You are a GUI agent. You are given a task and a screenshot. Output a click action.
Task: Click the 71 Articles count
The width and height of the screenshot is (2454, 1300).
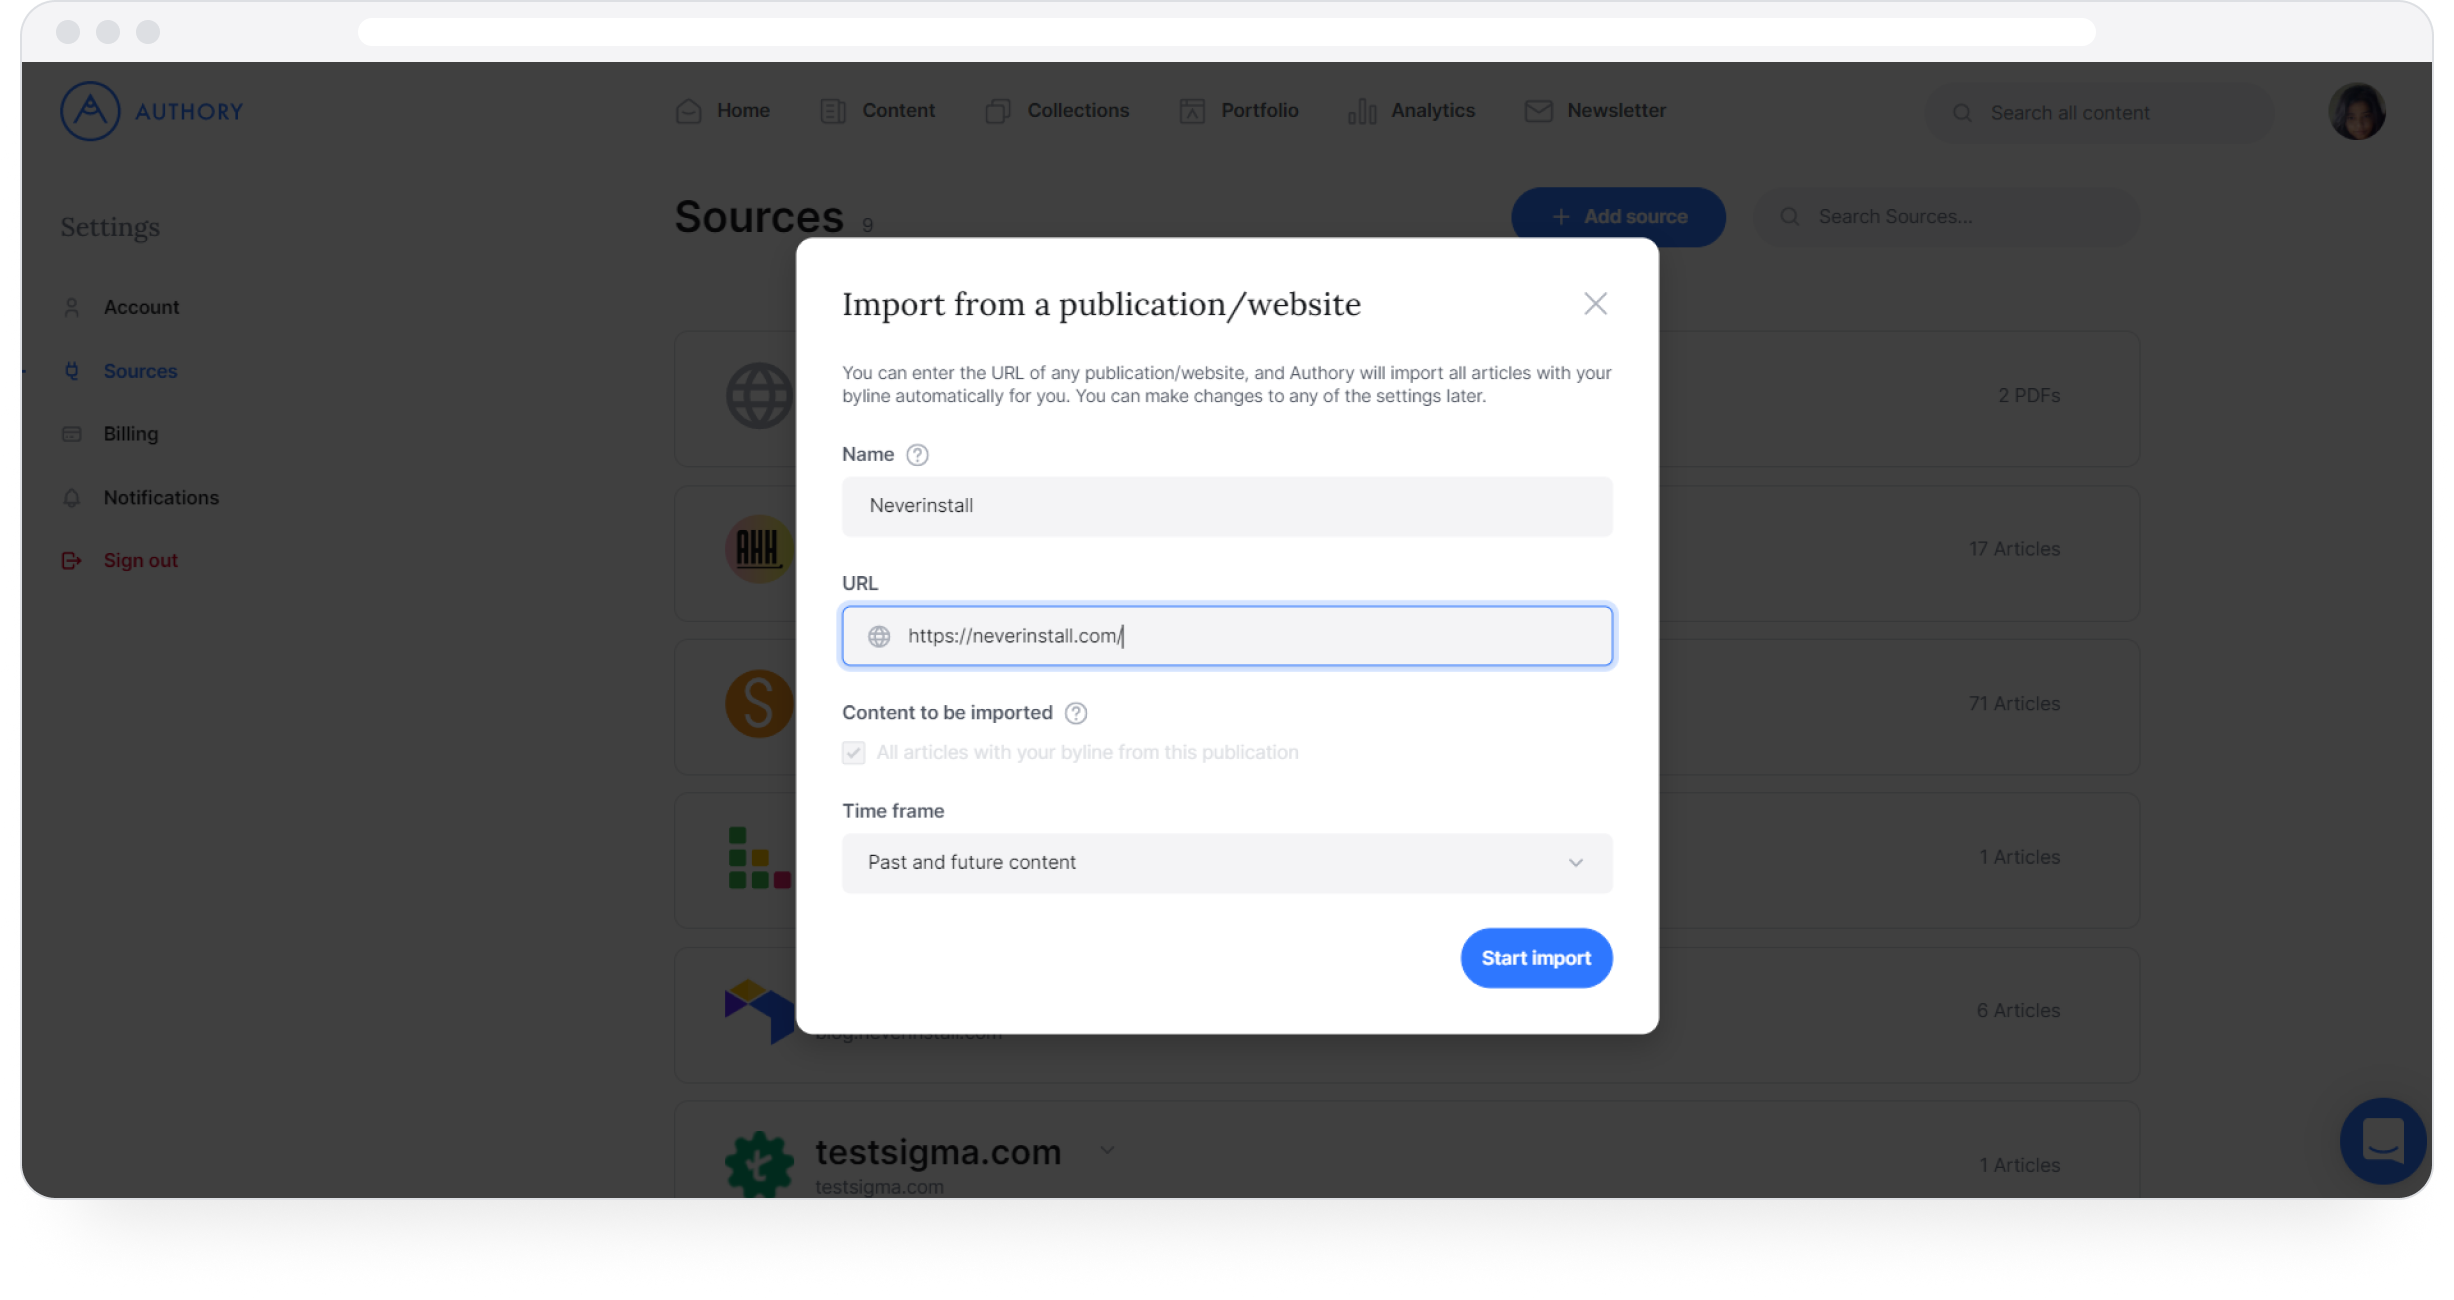(2014, 704)
